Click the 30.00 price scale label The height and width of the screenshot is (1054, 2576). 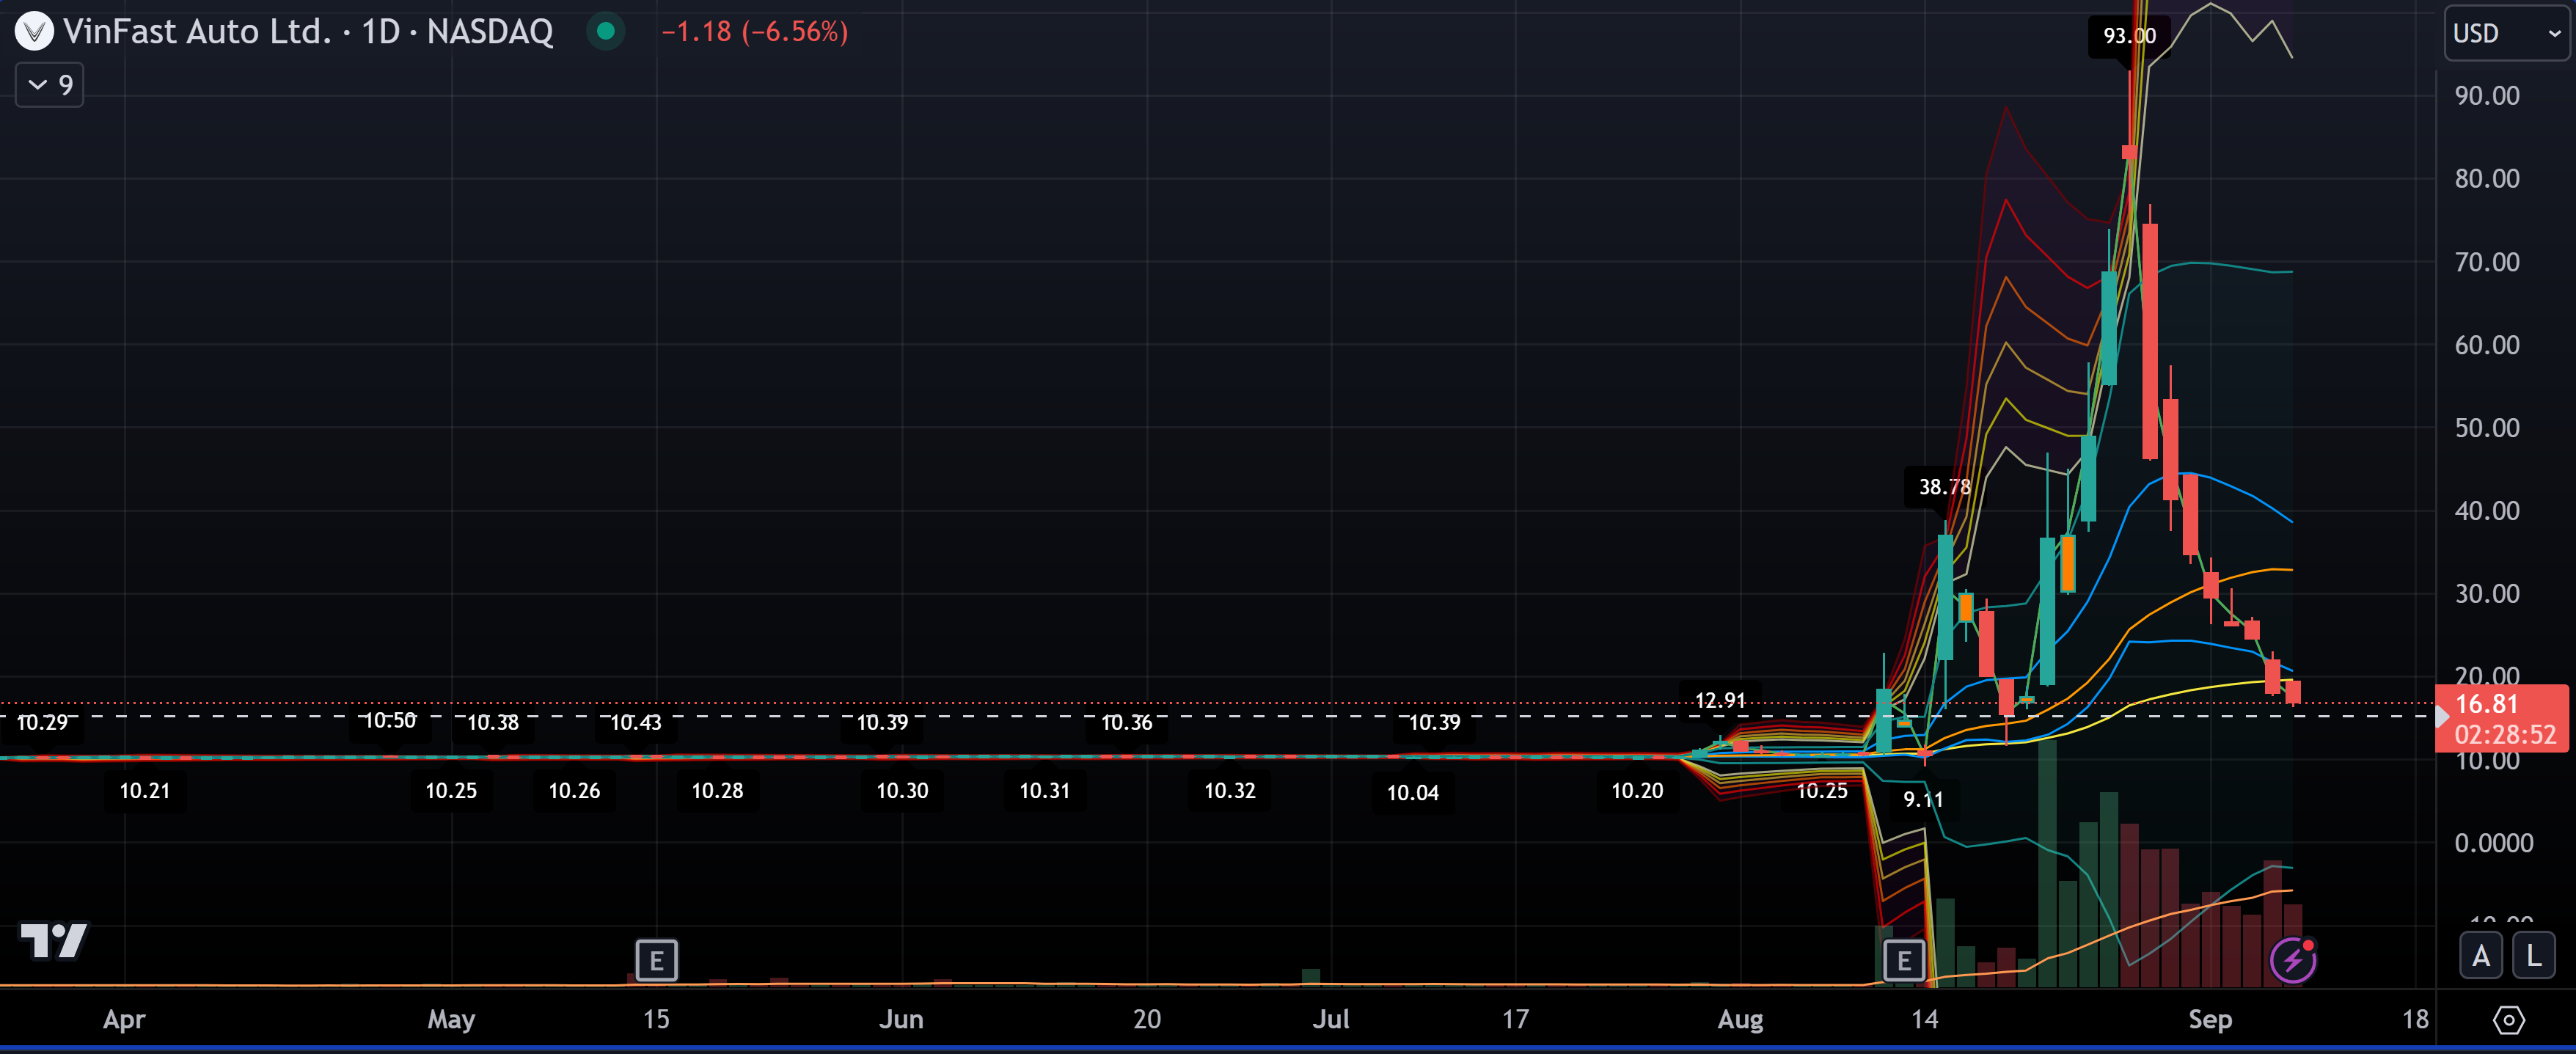(x=2487, y=594)
